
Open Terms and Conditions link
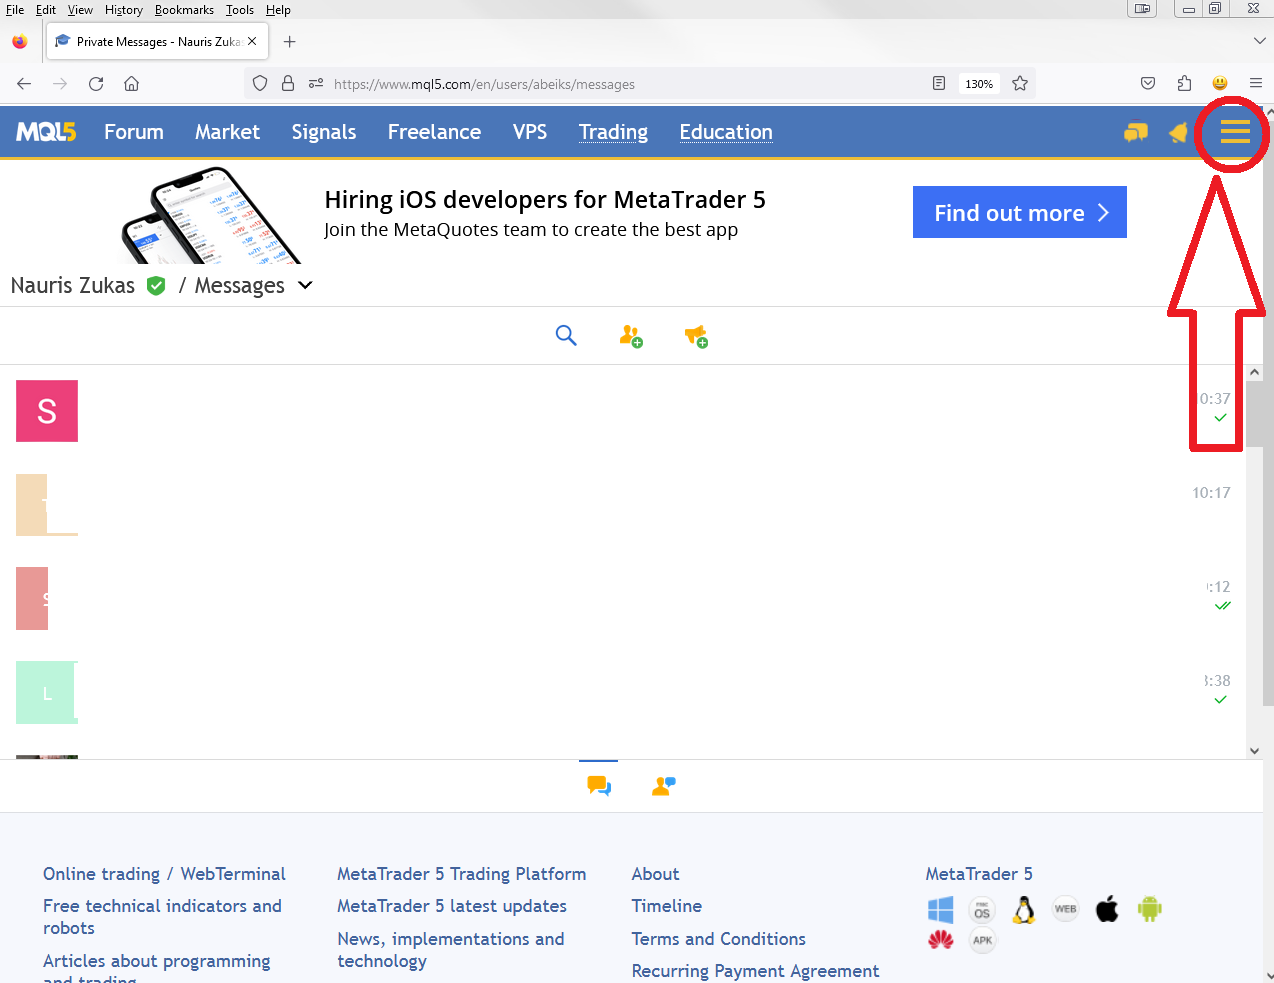(x=719, y=939)
